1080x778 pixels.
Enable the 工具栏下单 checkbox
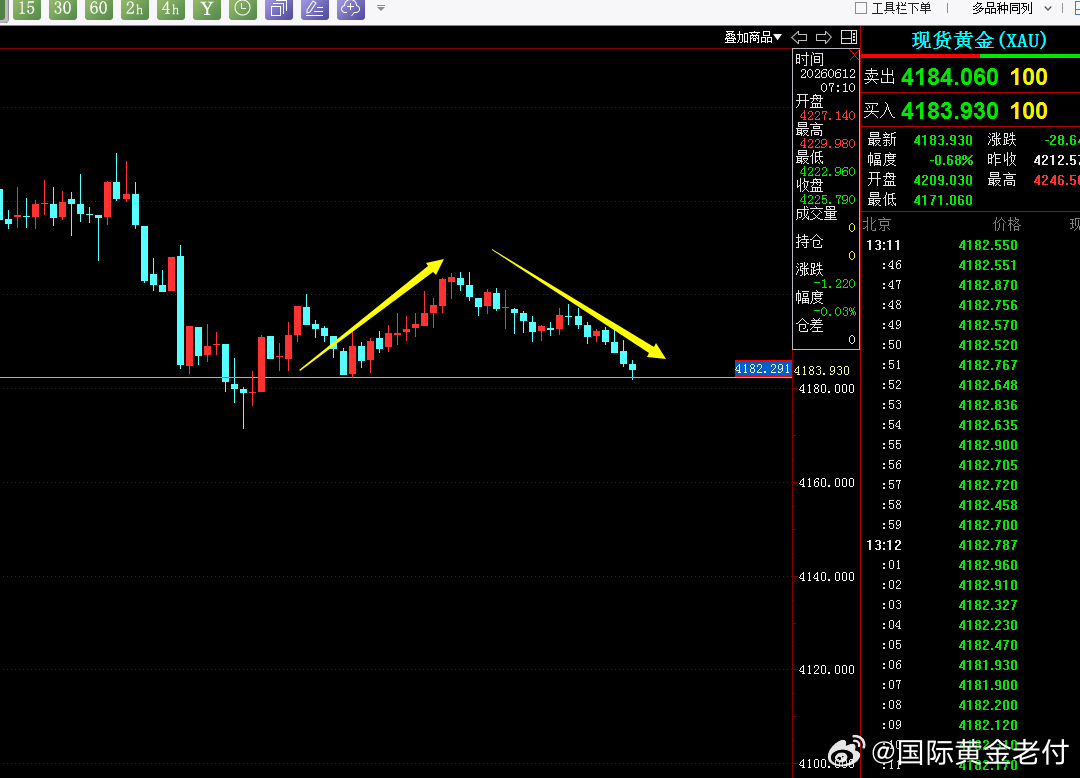pos(860,8)
